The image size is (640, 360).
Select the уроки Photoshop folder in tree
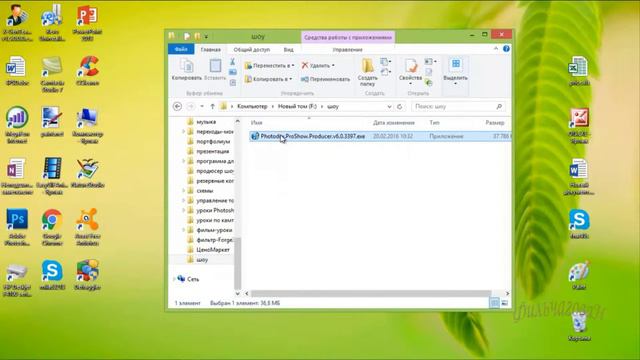(215, 210)
